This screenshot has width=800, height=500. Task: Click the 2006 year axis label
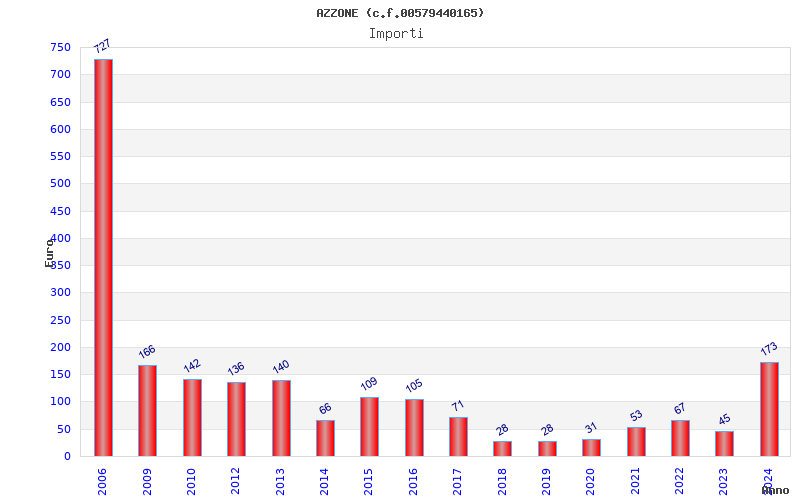(x=102, y=482)
